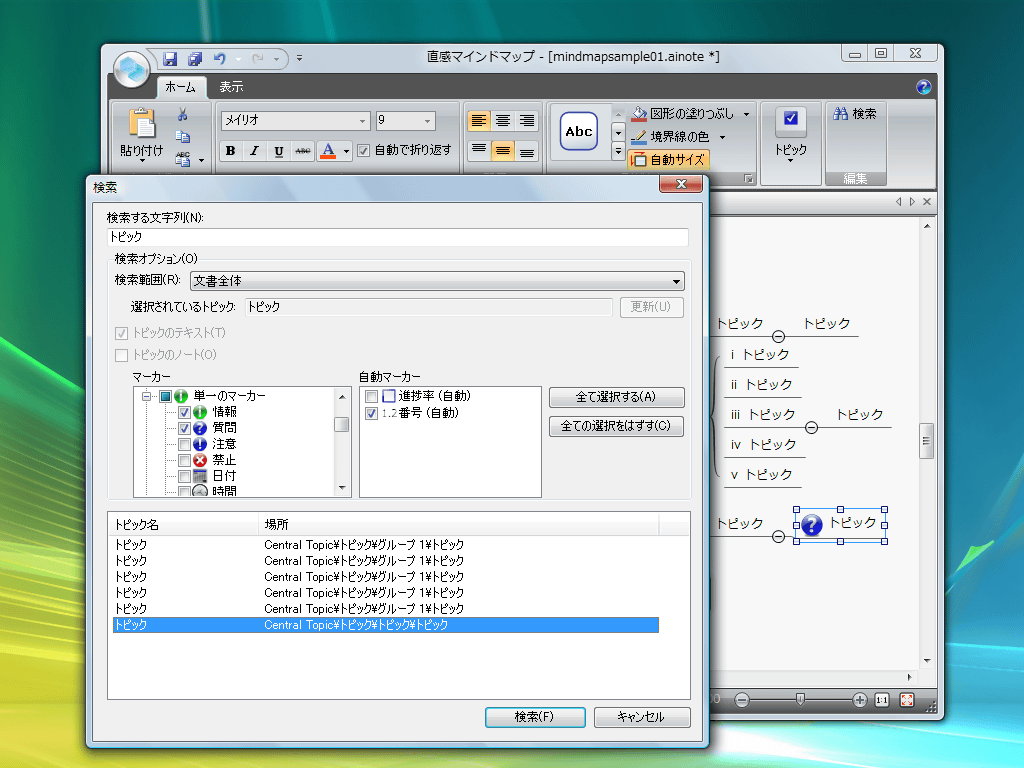Image resolution: width=1024 pixels, height=768 pixels.
Task: Click the Redo arrow icon
Action: point(258,59)
